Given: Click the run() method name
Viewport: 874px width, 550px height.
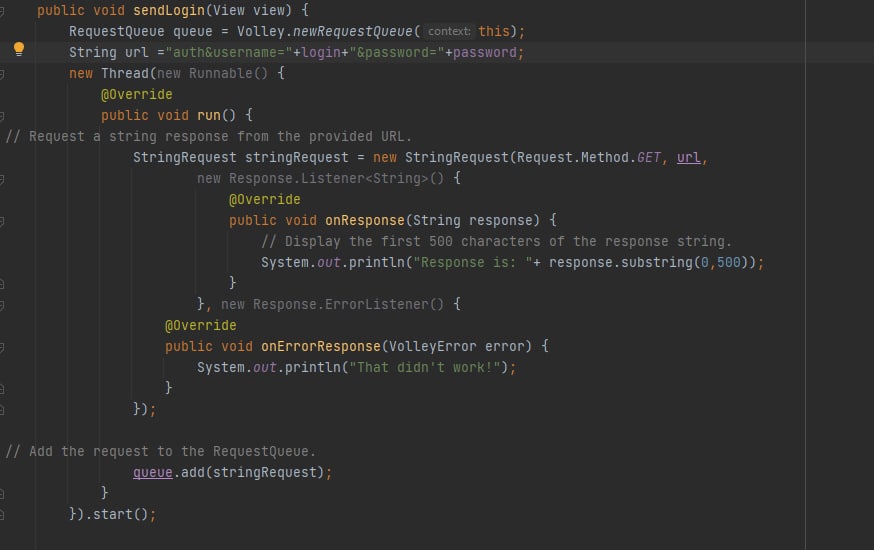Looking at the screenshot, I should point(209,115).
